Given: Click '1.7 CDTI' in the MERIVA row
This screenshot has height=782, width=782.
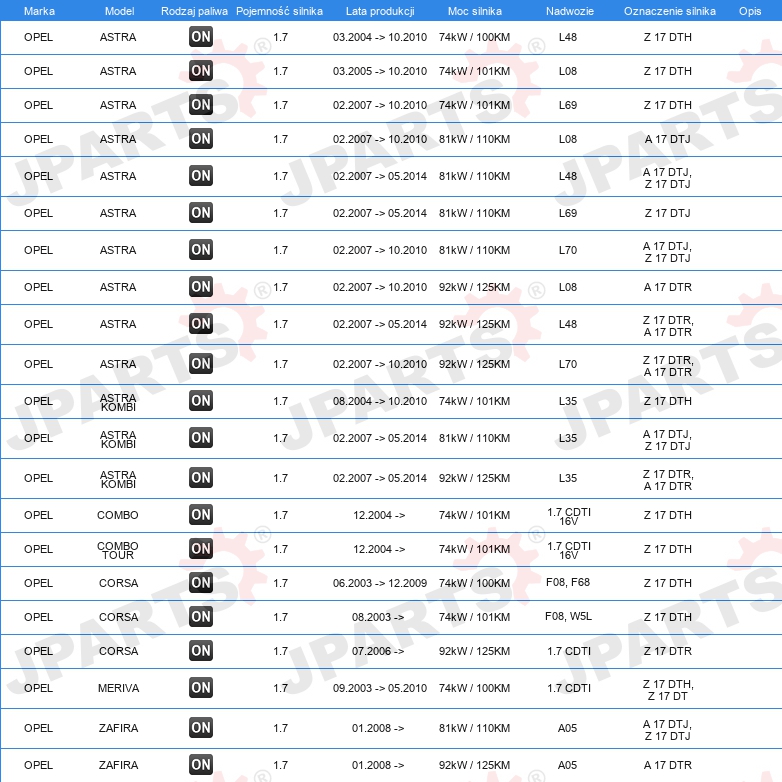Looking at the screenshot, I should [x=569, y=688].
